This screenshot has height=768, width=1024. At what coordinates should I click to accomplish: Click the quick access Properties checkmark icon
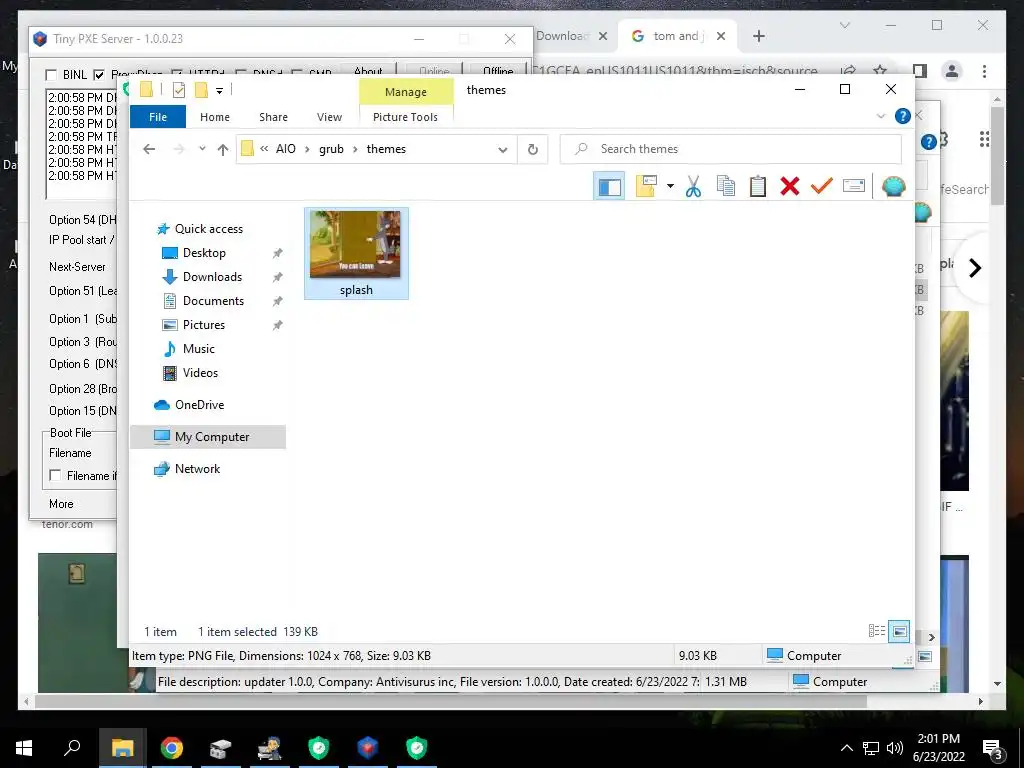point(179,90)
